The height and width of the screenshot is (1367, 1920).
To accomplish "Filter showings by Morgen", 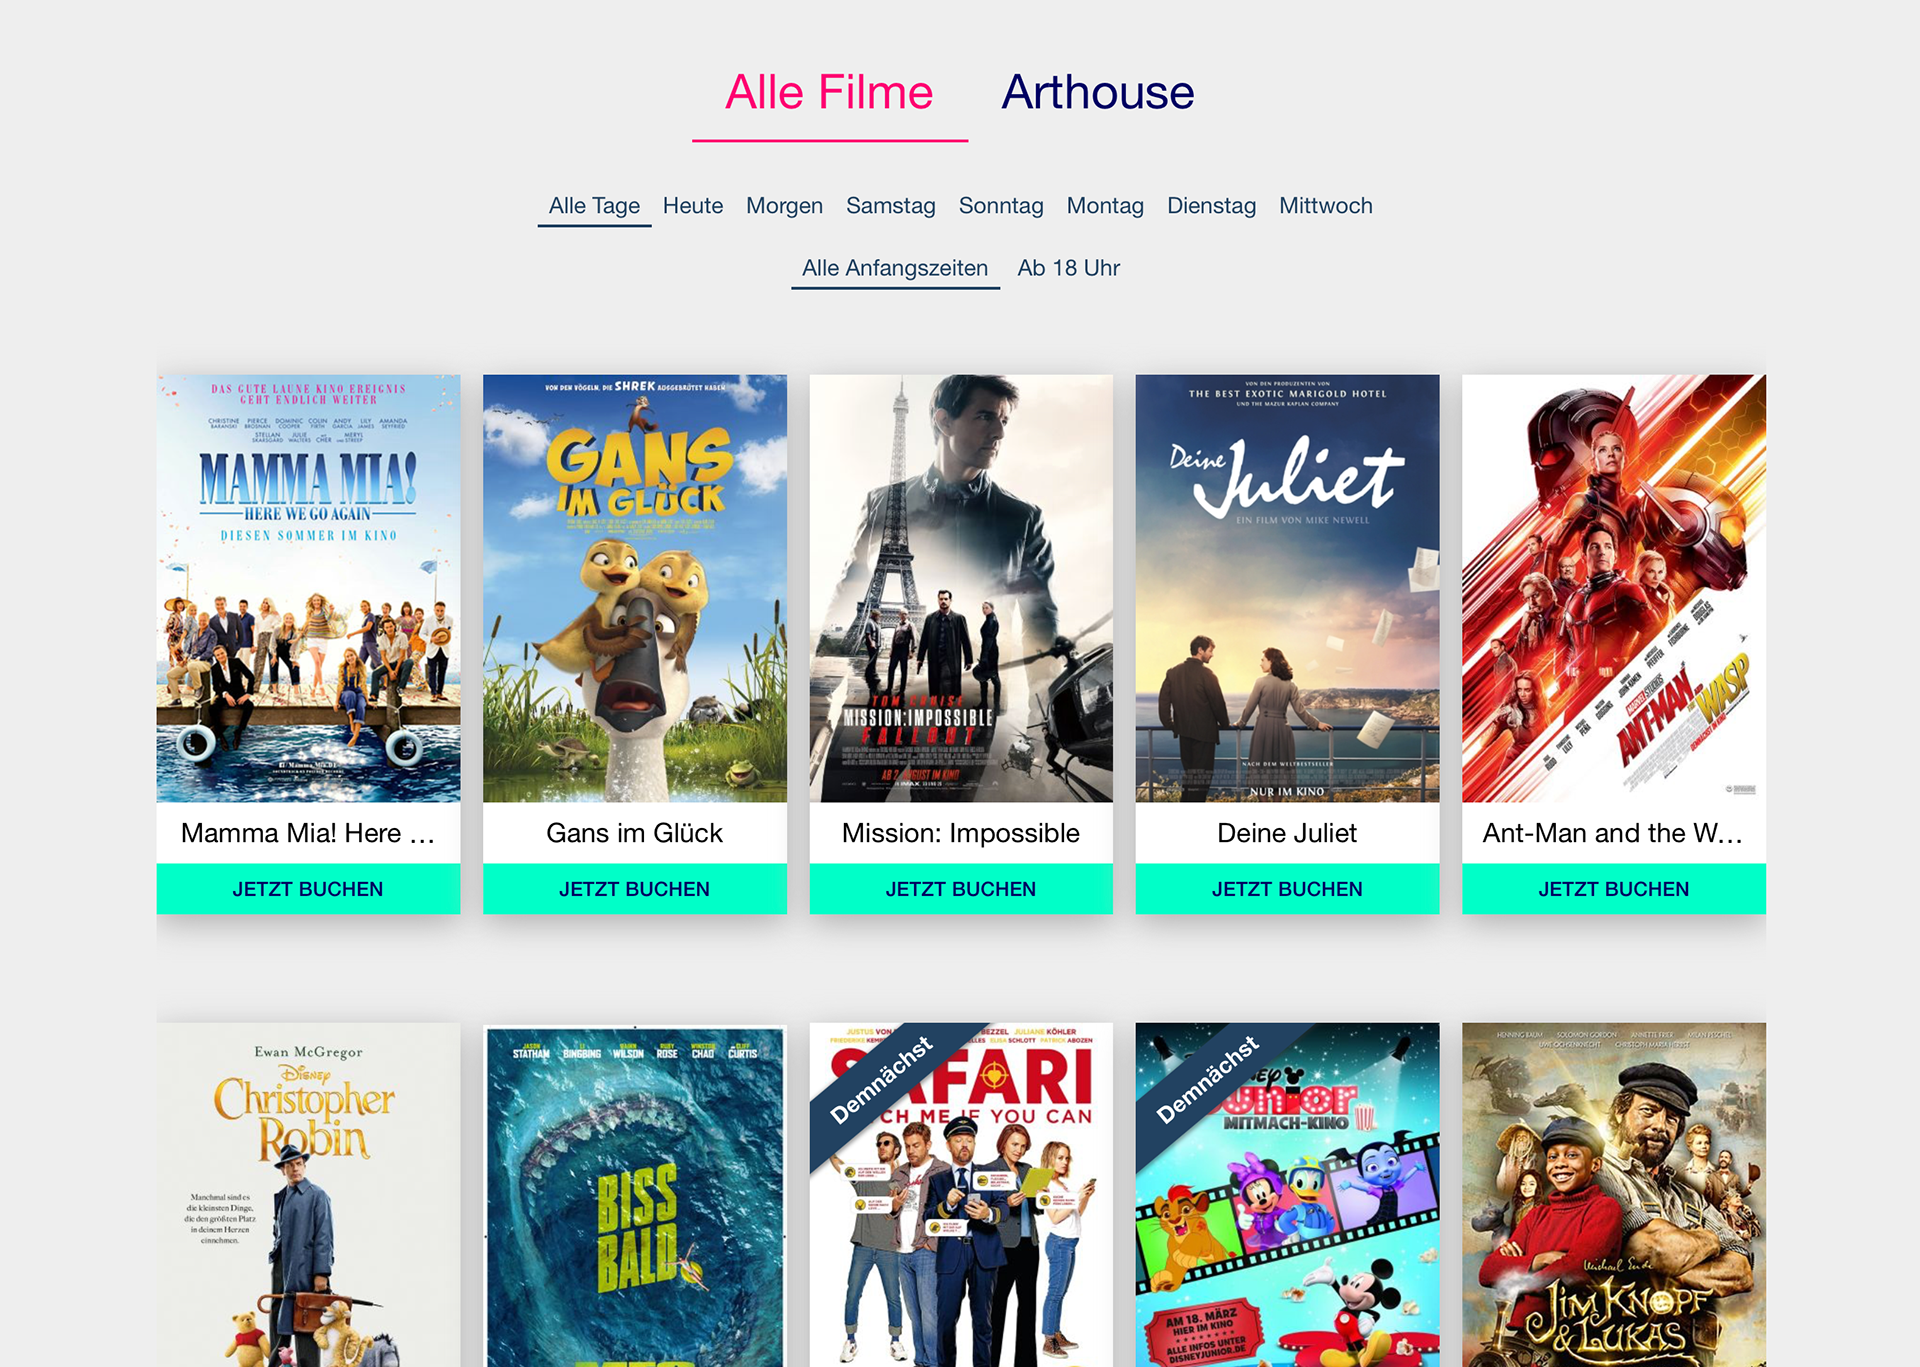I will (784, 205).
